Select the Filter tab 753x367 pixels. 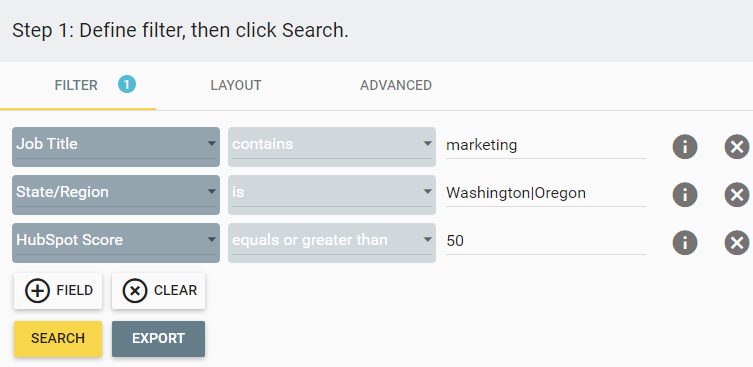point(78,86)
